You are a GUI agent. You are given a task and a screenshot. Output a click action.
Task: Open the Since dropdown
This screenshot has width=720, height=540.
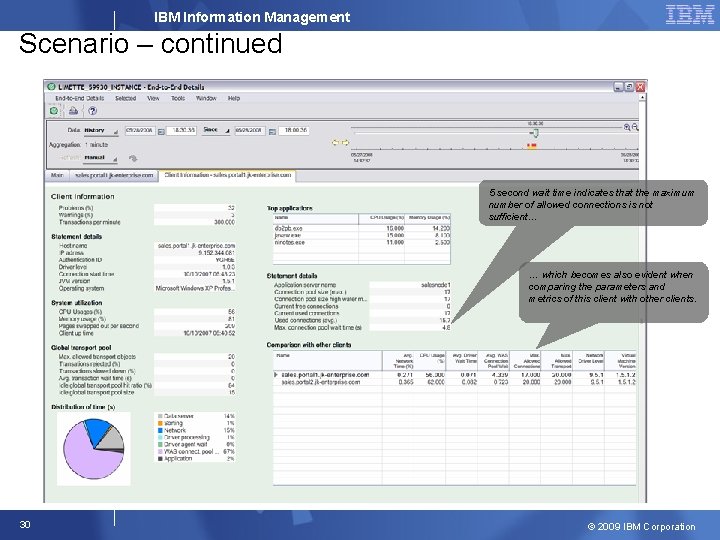click(x=216, y=130)
